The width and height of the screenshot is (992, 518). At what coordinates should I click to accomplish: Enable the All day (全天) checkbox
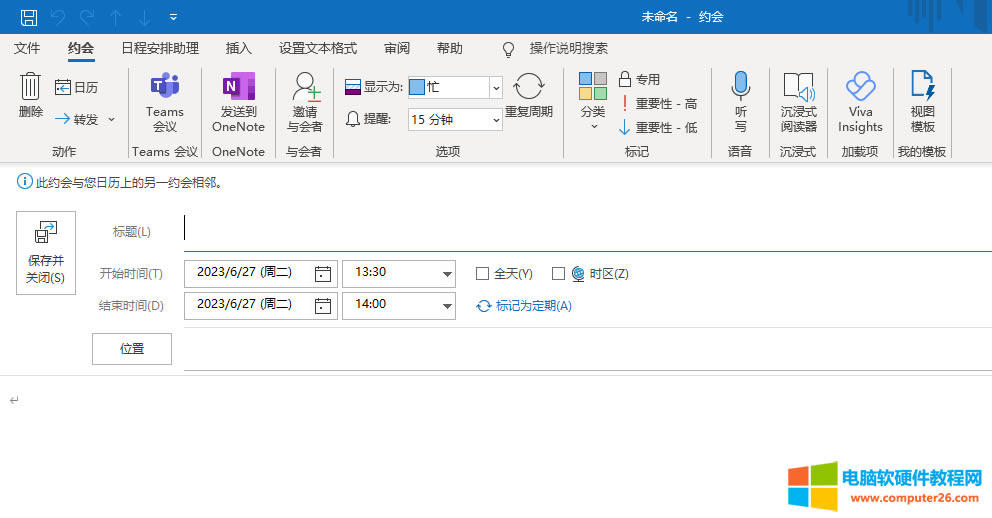[x=482, y=274]
